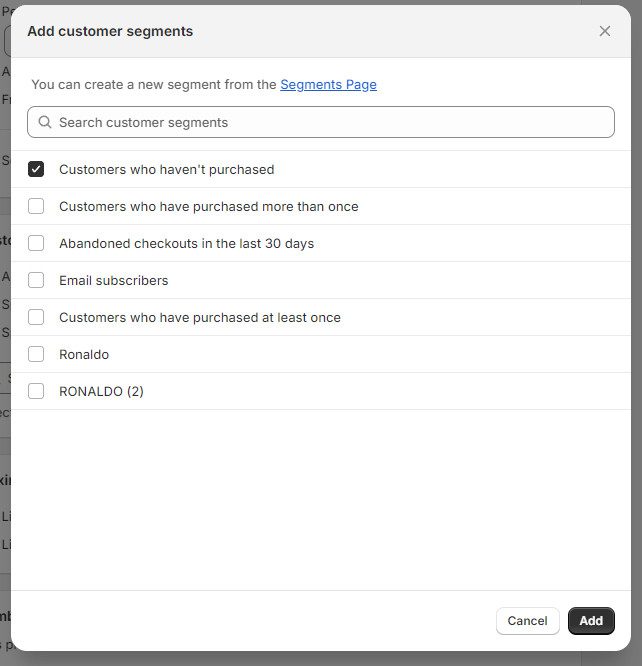Open the Segments Page link
Image resolution: width=642 pixels, height=666 pixels.
tap(328, 85)
